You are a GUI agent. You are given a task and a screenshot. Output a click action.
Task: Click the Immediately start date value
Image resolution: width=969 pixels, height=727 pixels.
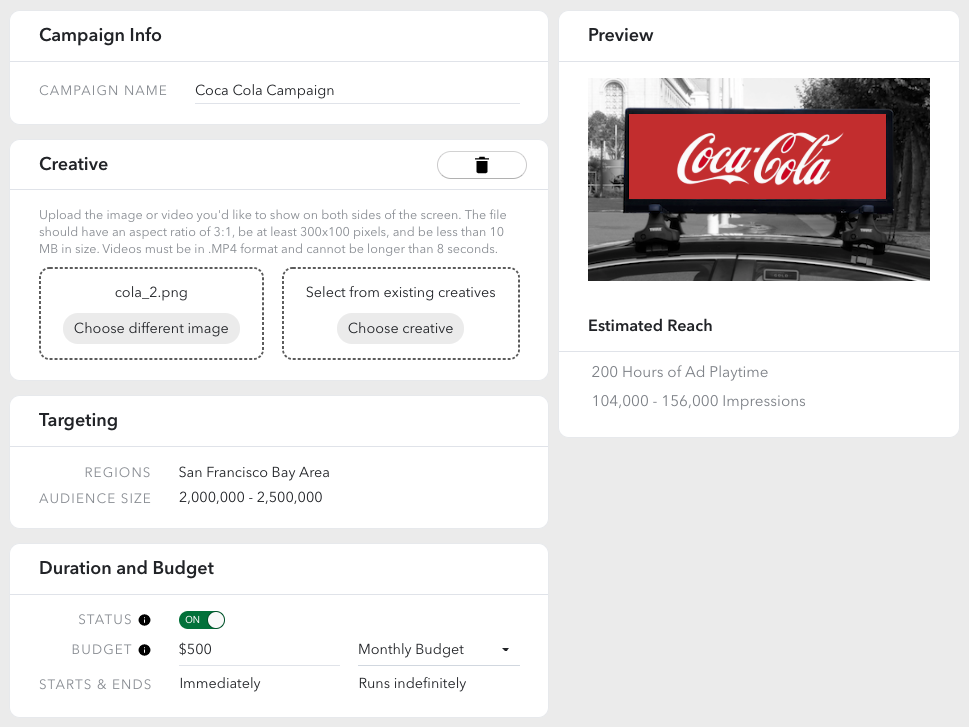[220, 684]
